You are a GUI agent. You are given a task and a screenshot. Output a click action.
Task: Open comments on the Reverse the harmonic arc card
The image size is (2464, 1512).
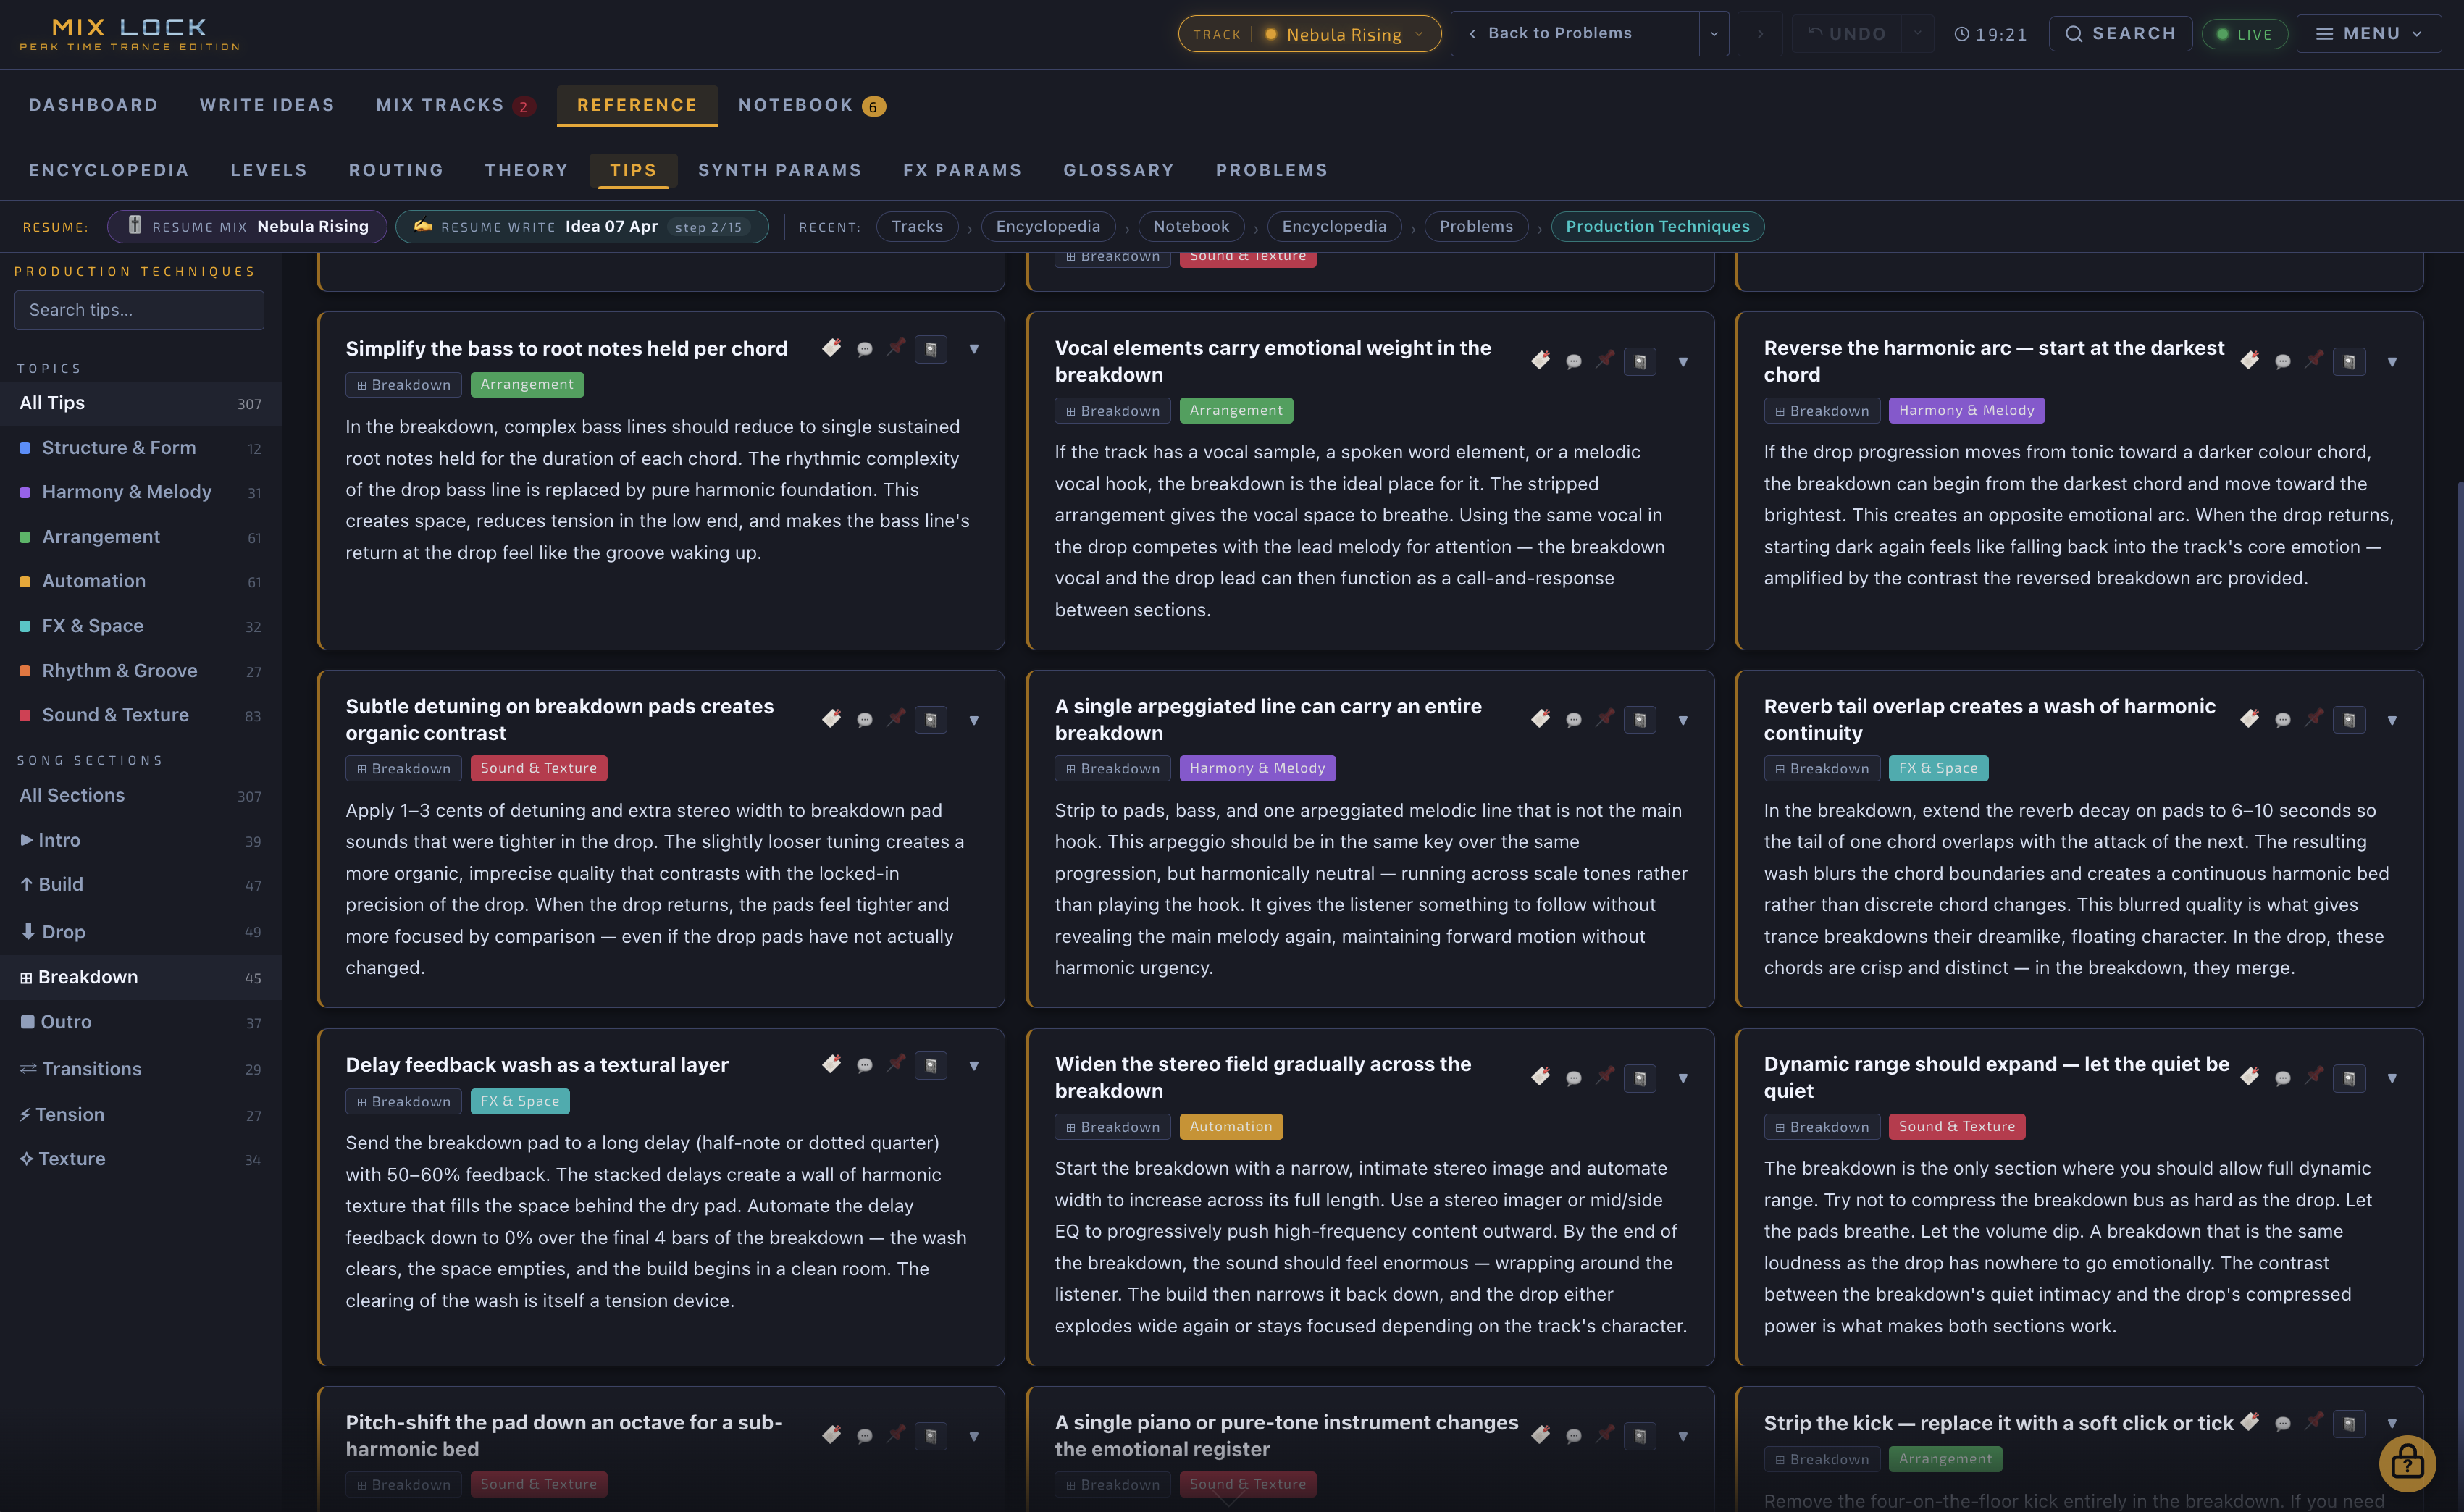2283,362
